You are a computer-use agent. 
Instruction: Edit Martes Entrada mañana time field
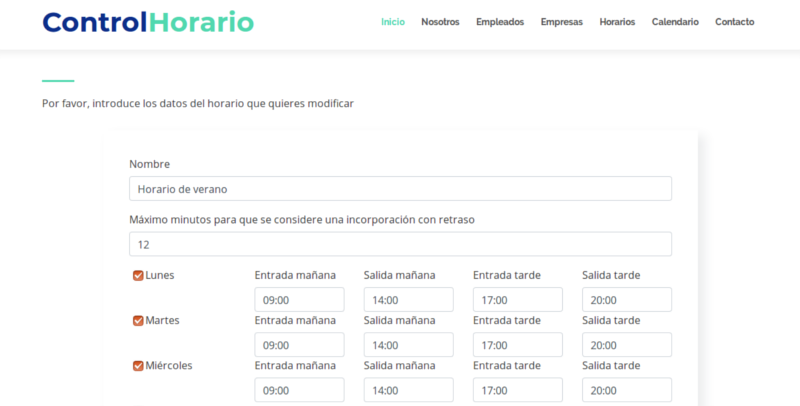[x=299, y=345]
